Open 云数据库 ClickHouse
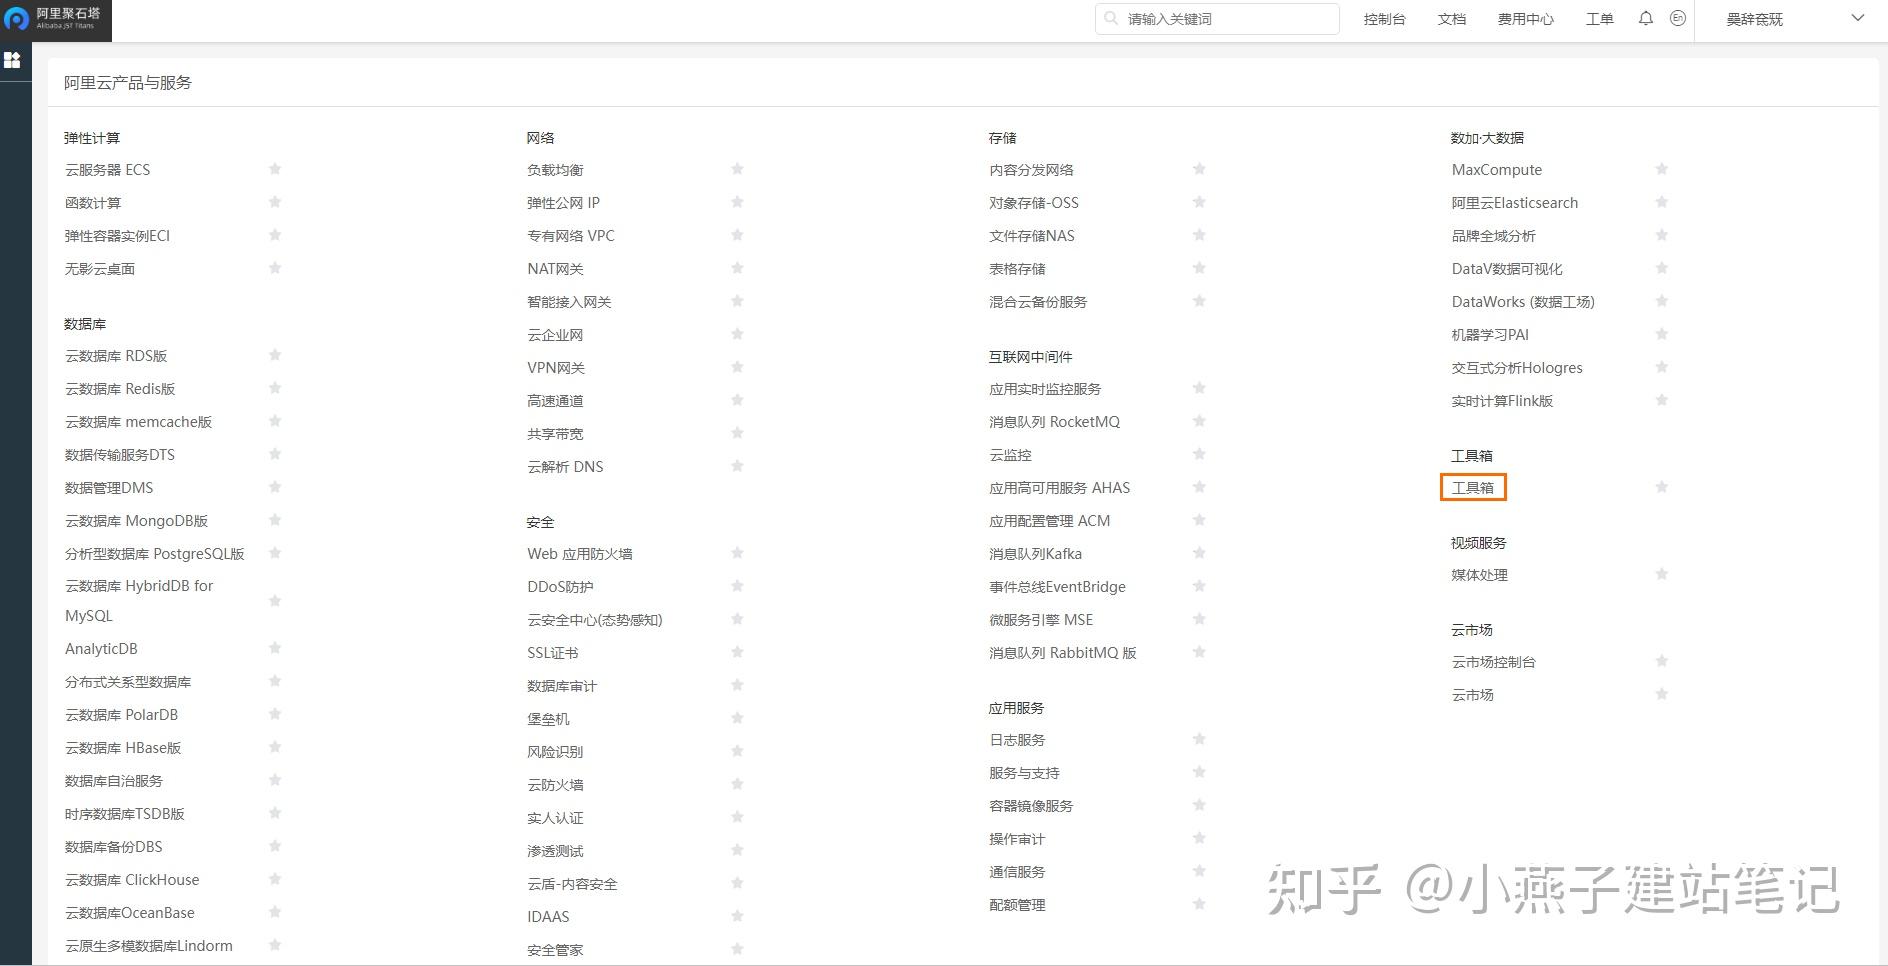Viewport: 1888px width, 966px height. (x=132, y=880)
